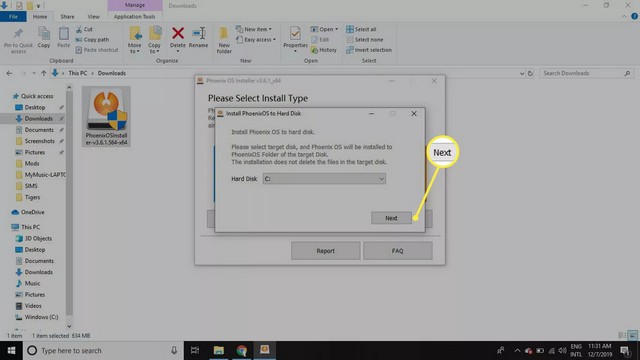Open the notification center icon

624,351
